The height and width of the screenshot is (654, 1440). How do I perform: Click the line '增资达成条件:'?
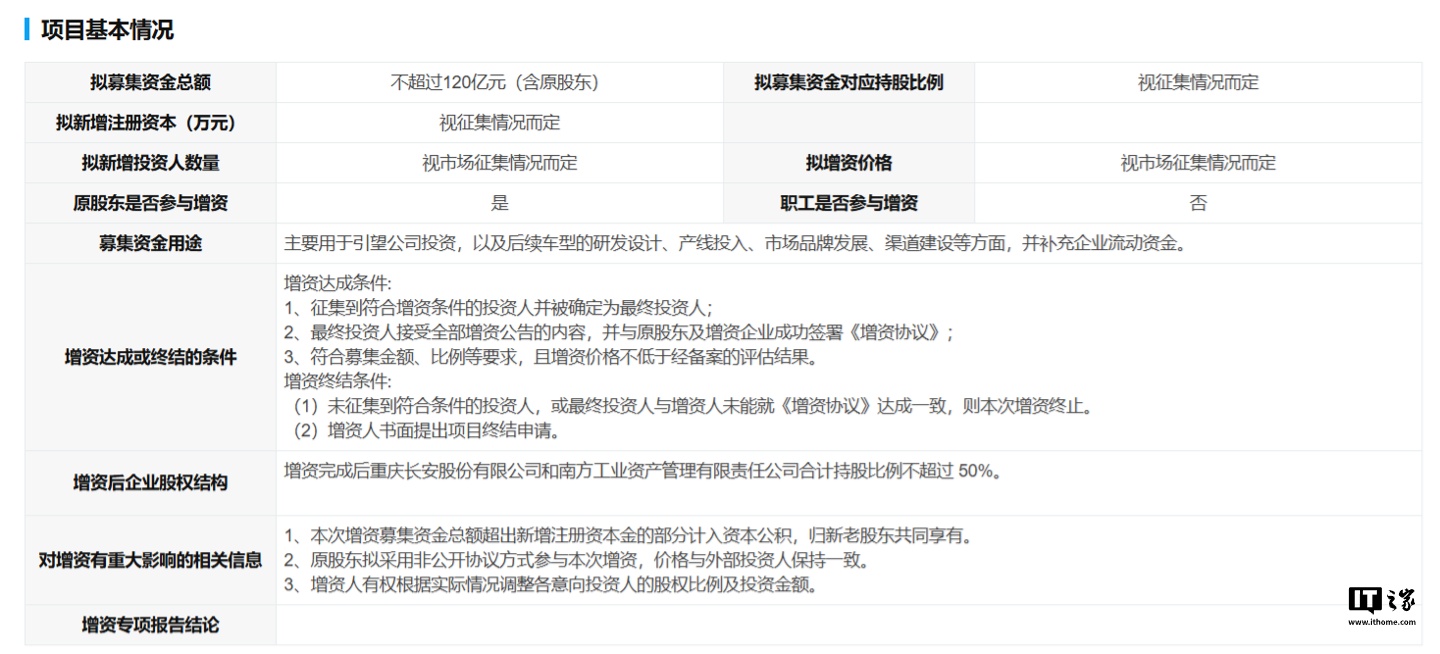pyautogui.click(x=338, y=283)
